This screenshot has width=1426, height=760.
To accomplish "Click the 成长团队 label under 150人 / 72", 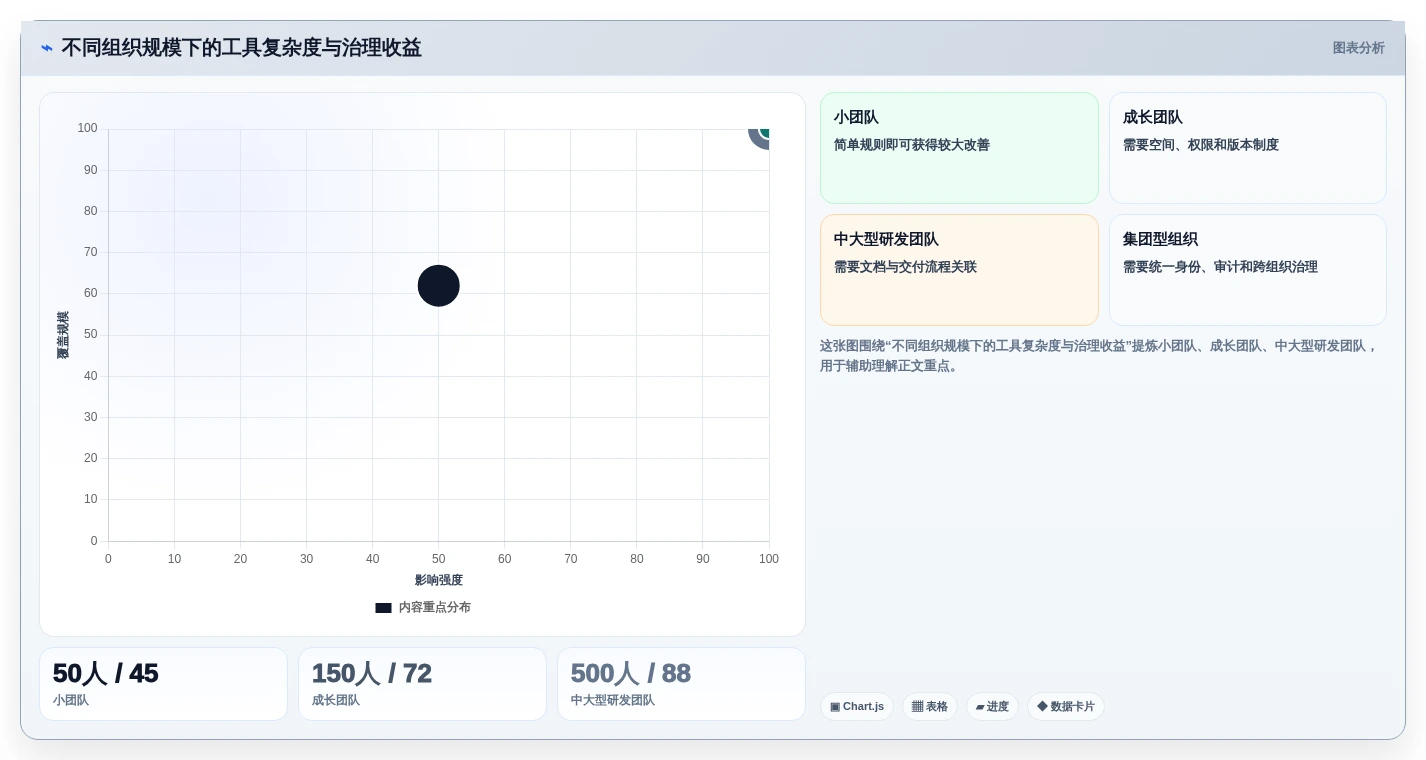I will (336, 700).
